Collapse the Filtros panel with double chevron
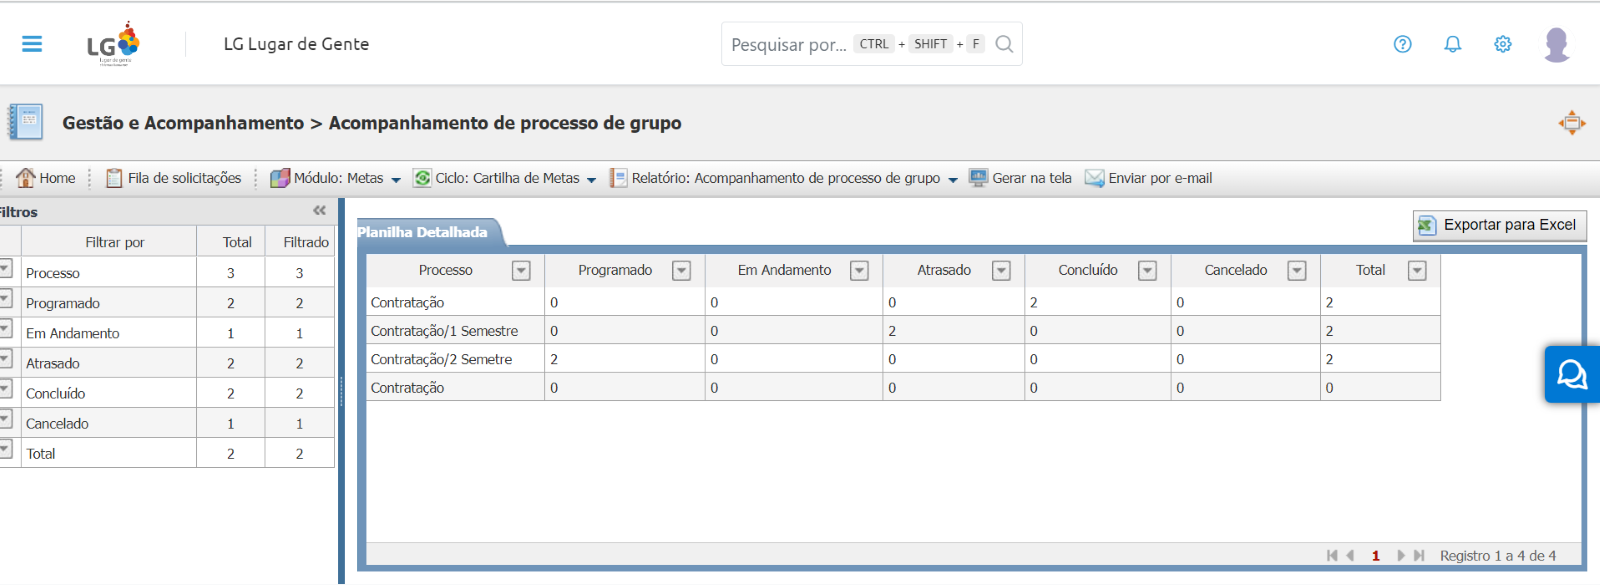The image size is (1600, 585). [320, 210]
